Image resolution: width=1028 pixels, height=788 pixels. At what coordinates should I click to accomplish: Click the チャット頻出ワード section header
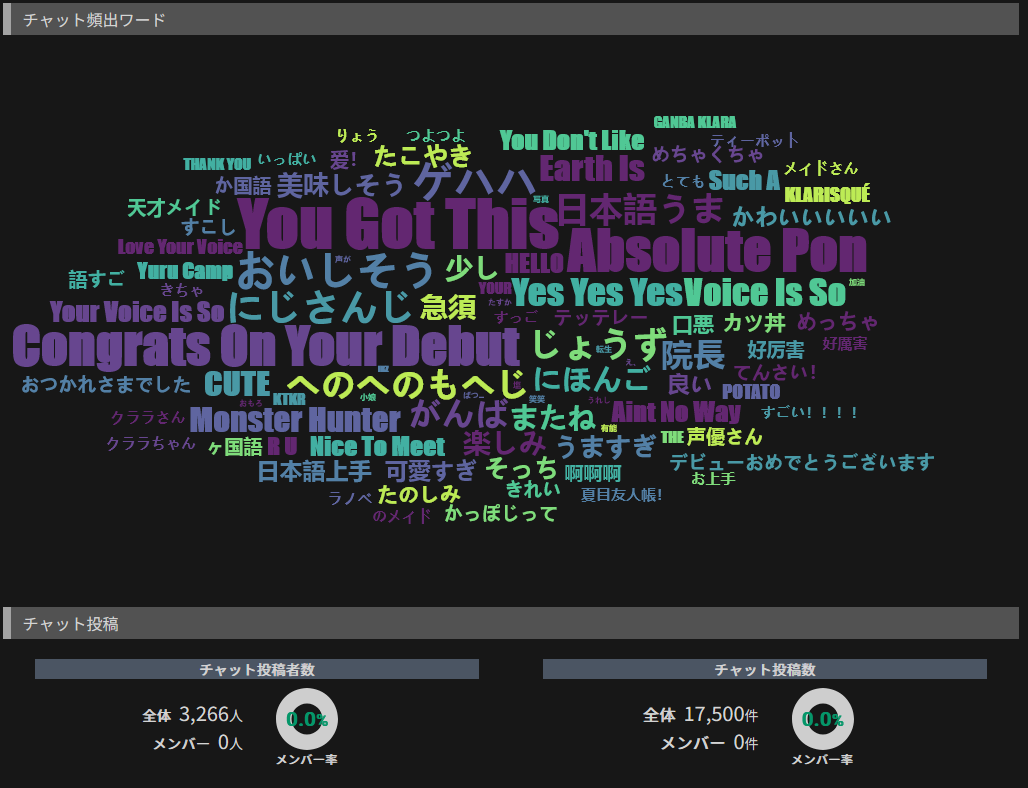pyautogui.click(x=511, y=19)
